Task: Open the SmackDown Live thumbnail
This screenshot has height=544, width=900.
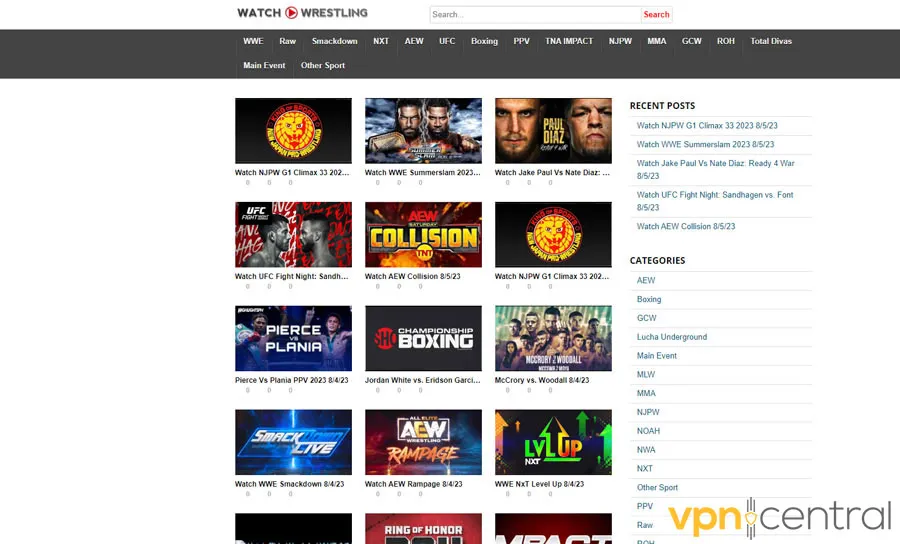Action: pyautogui.click(x=293, y=442)
